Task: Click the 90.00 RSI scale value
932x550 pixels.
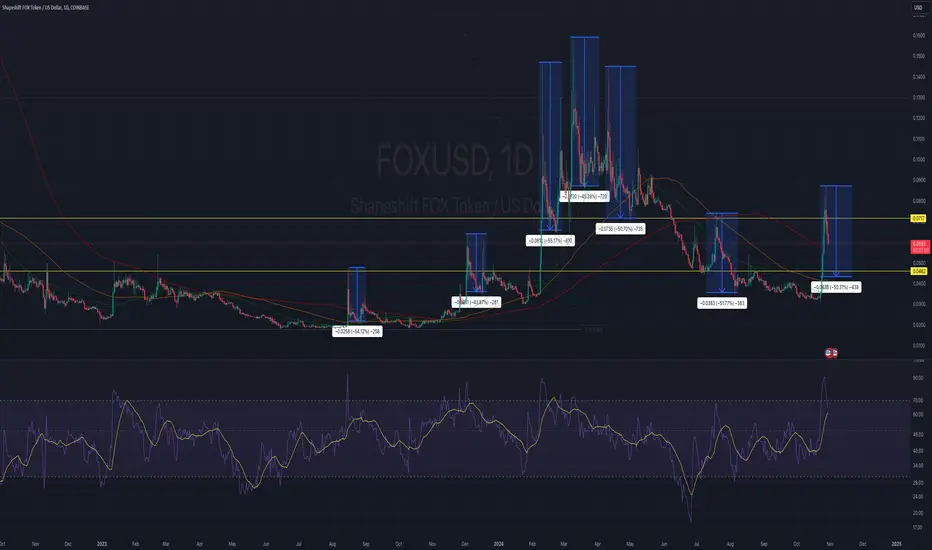Action: point(918,378)
